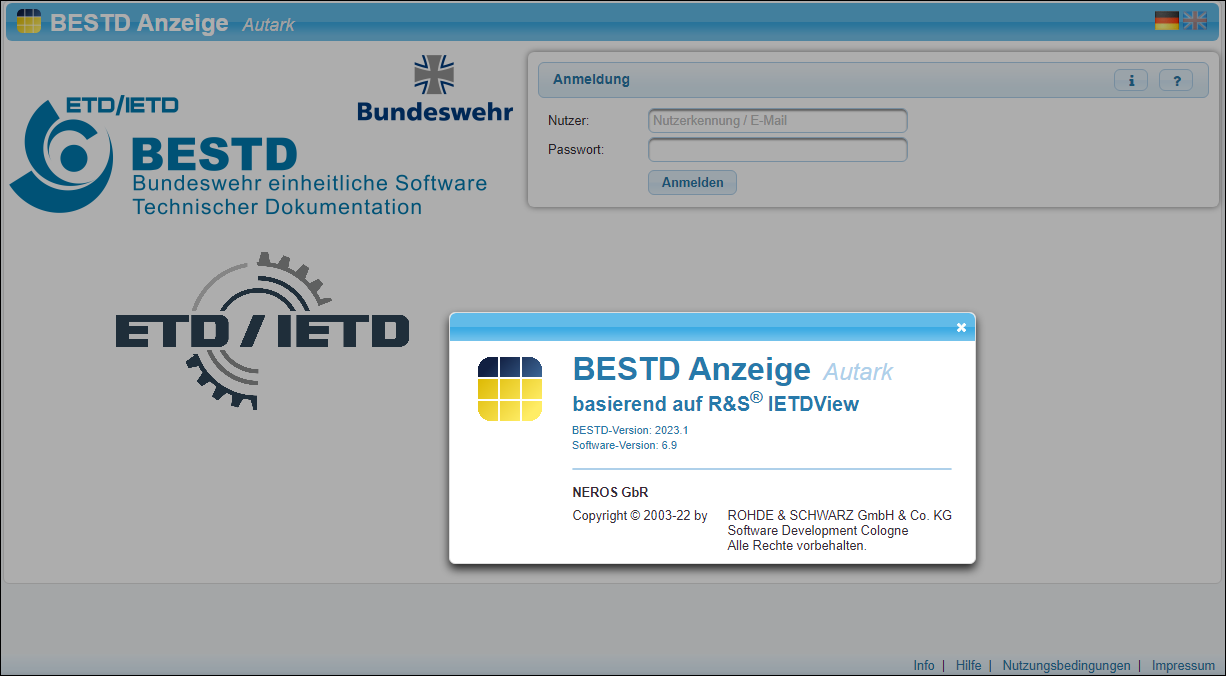Click the BESTD app icon in header
The width and height of the screenshot is (1226, 676).
pos(29,21)
